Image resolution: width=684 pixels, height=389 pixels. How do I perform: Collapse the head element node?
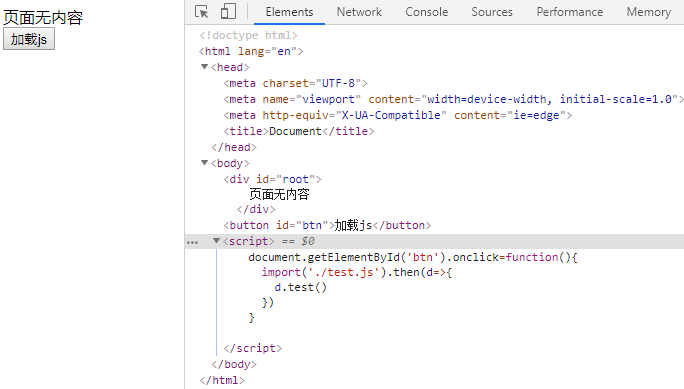click(204, 67)
